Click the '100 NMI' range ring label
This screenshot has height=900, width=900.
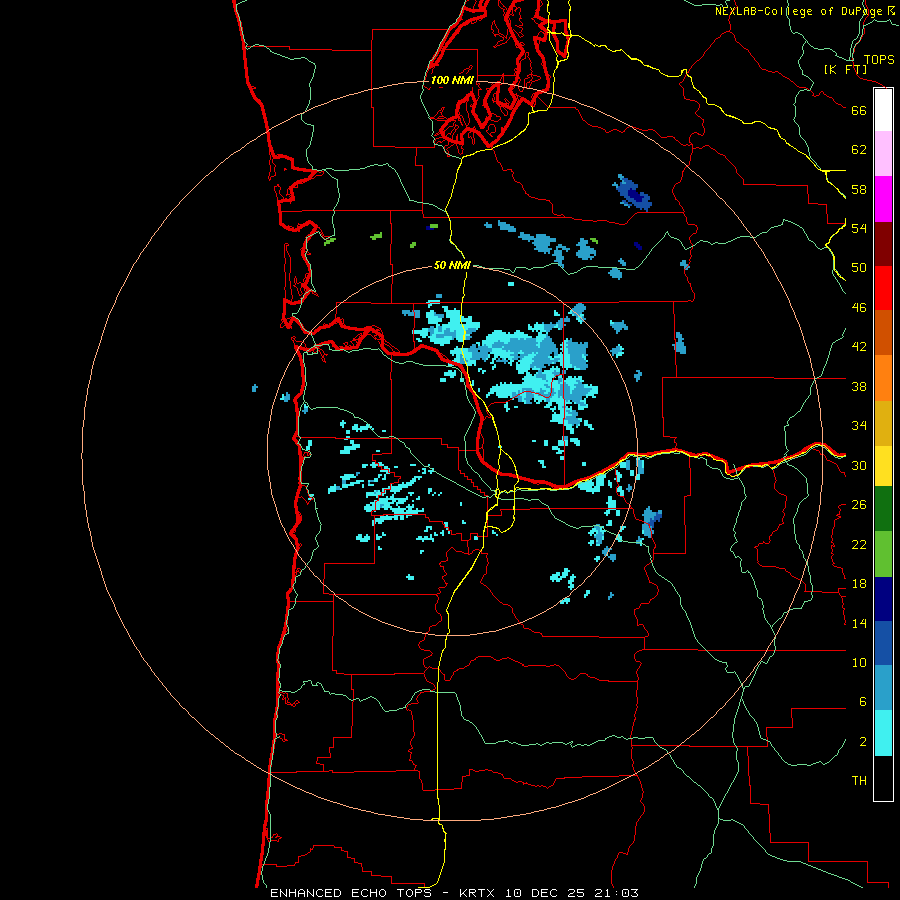tap(452, 80)
